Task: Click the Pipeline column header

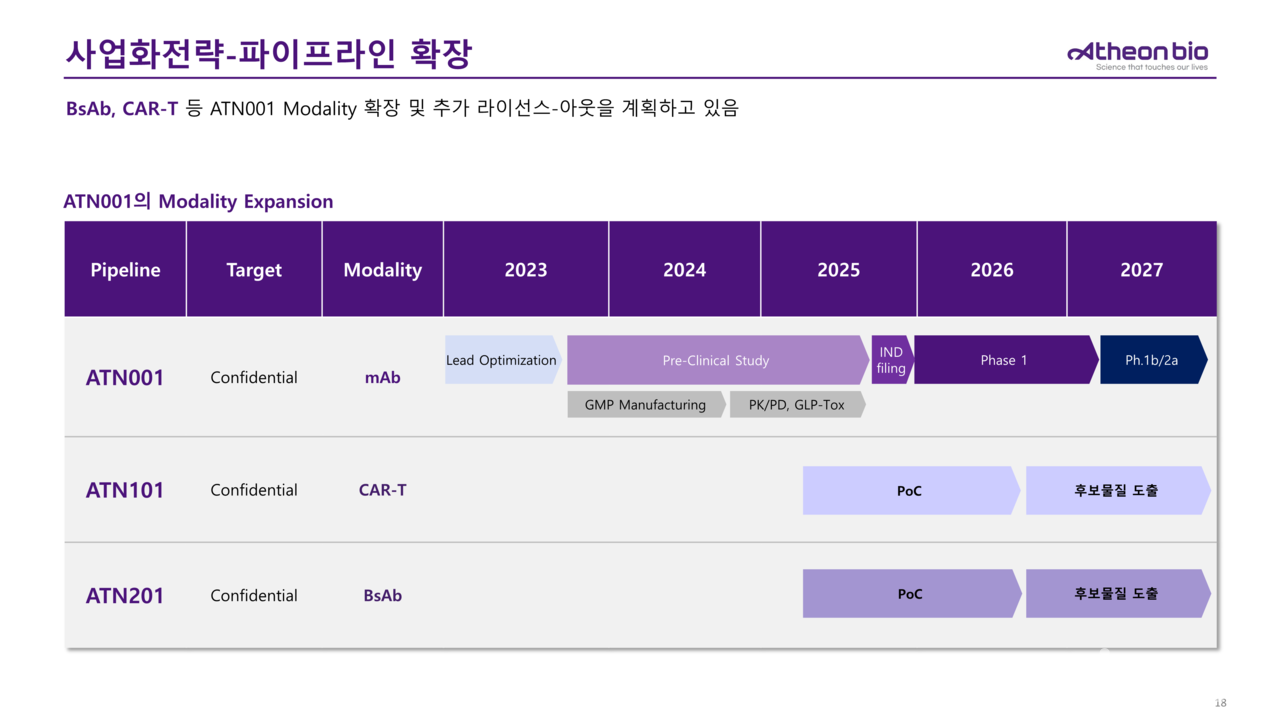Action: [124, 269]
